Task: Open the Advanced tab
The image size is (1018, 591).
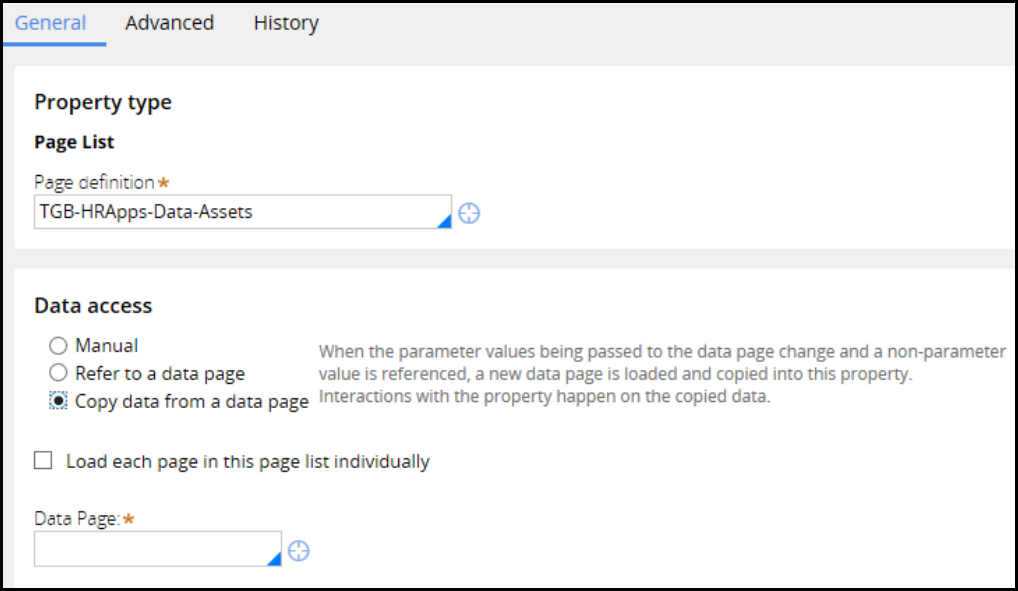Action: [x=169, y=23]
